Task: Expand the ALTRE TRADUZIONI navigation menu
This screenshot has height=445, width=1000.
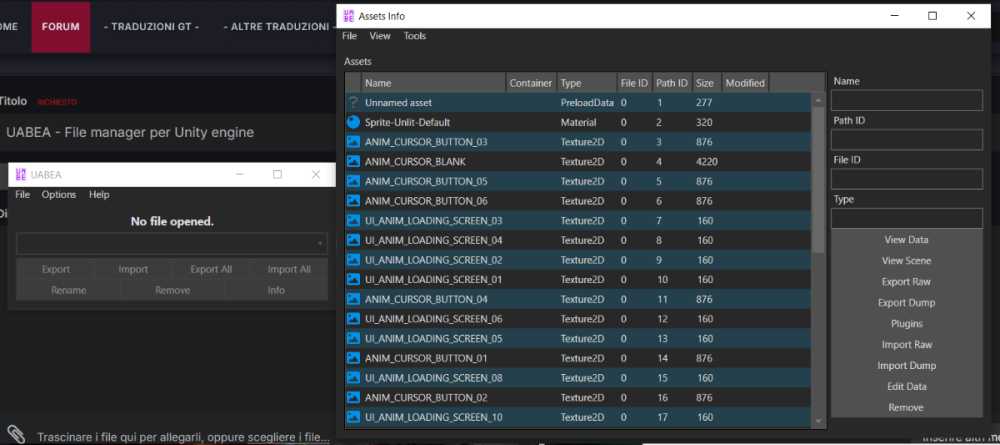Action: (281, 27)
